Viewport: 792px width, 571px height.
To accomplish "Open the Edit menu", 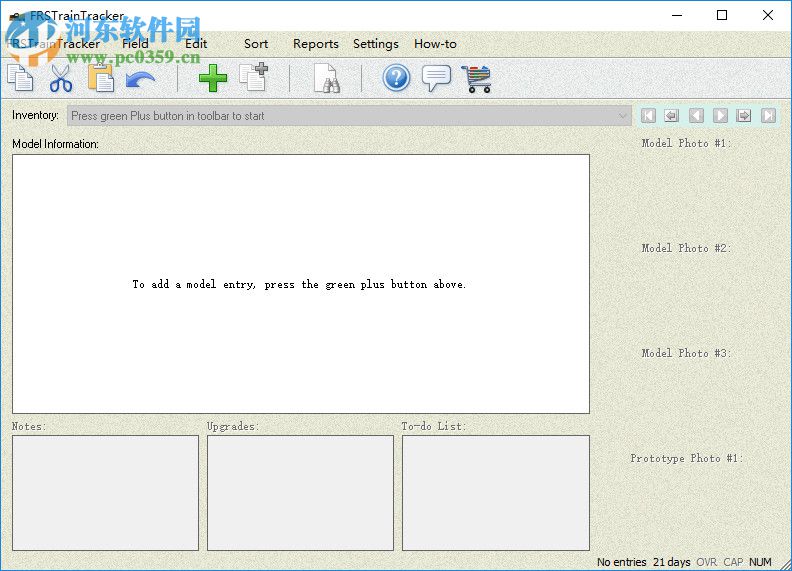I will pos(196,44).
